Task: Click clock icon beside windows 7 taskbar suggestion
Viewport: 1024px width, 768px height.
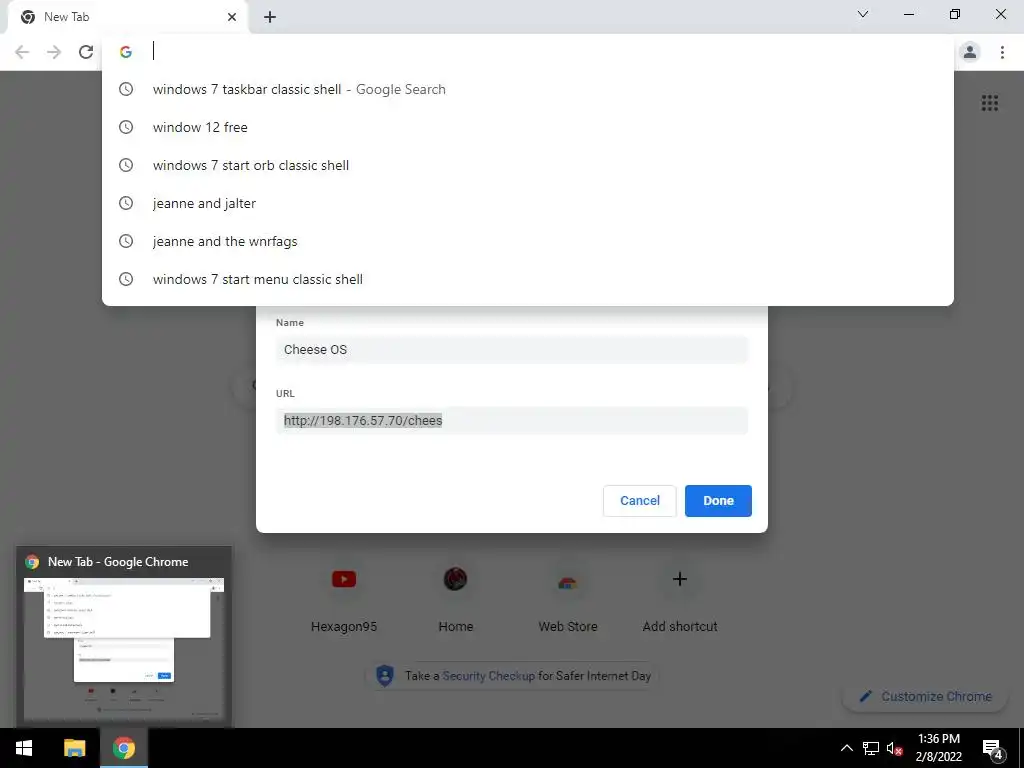Action: pyautogui.click(x=126, y=89)
